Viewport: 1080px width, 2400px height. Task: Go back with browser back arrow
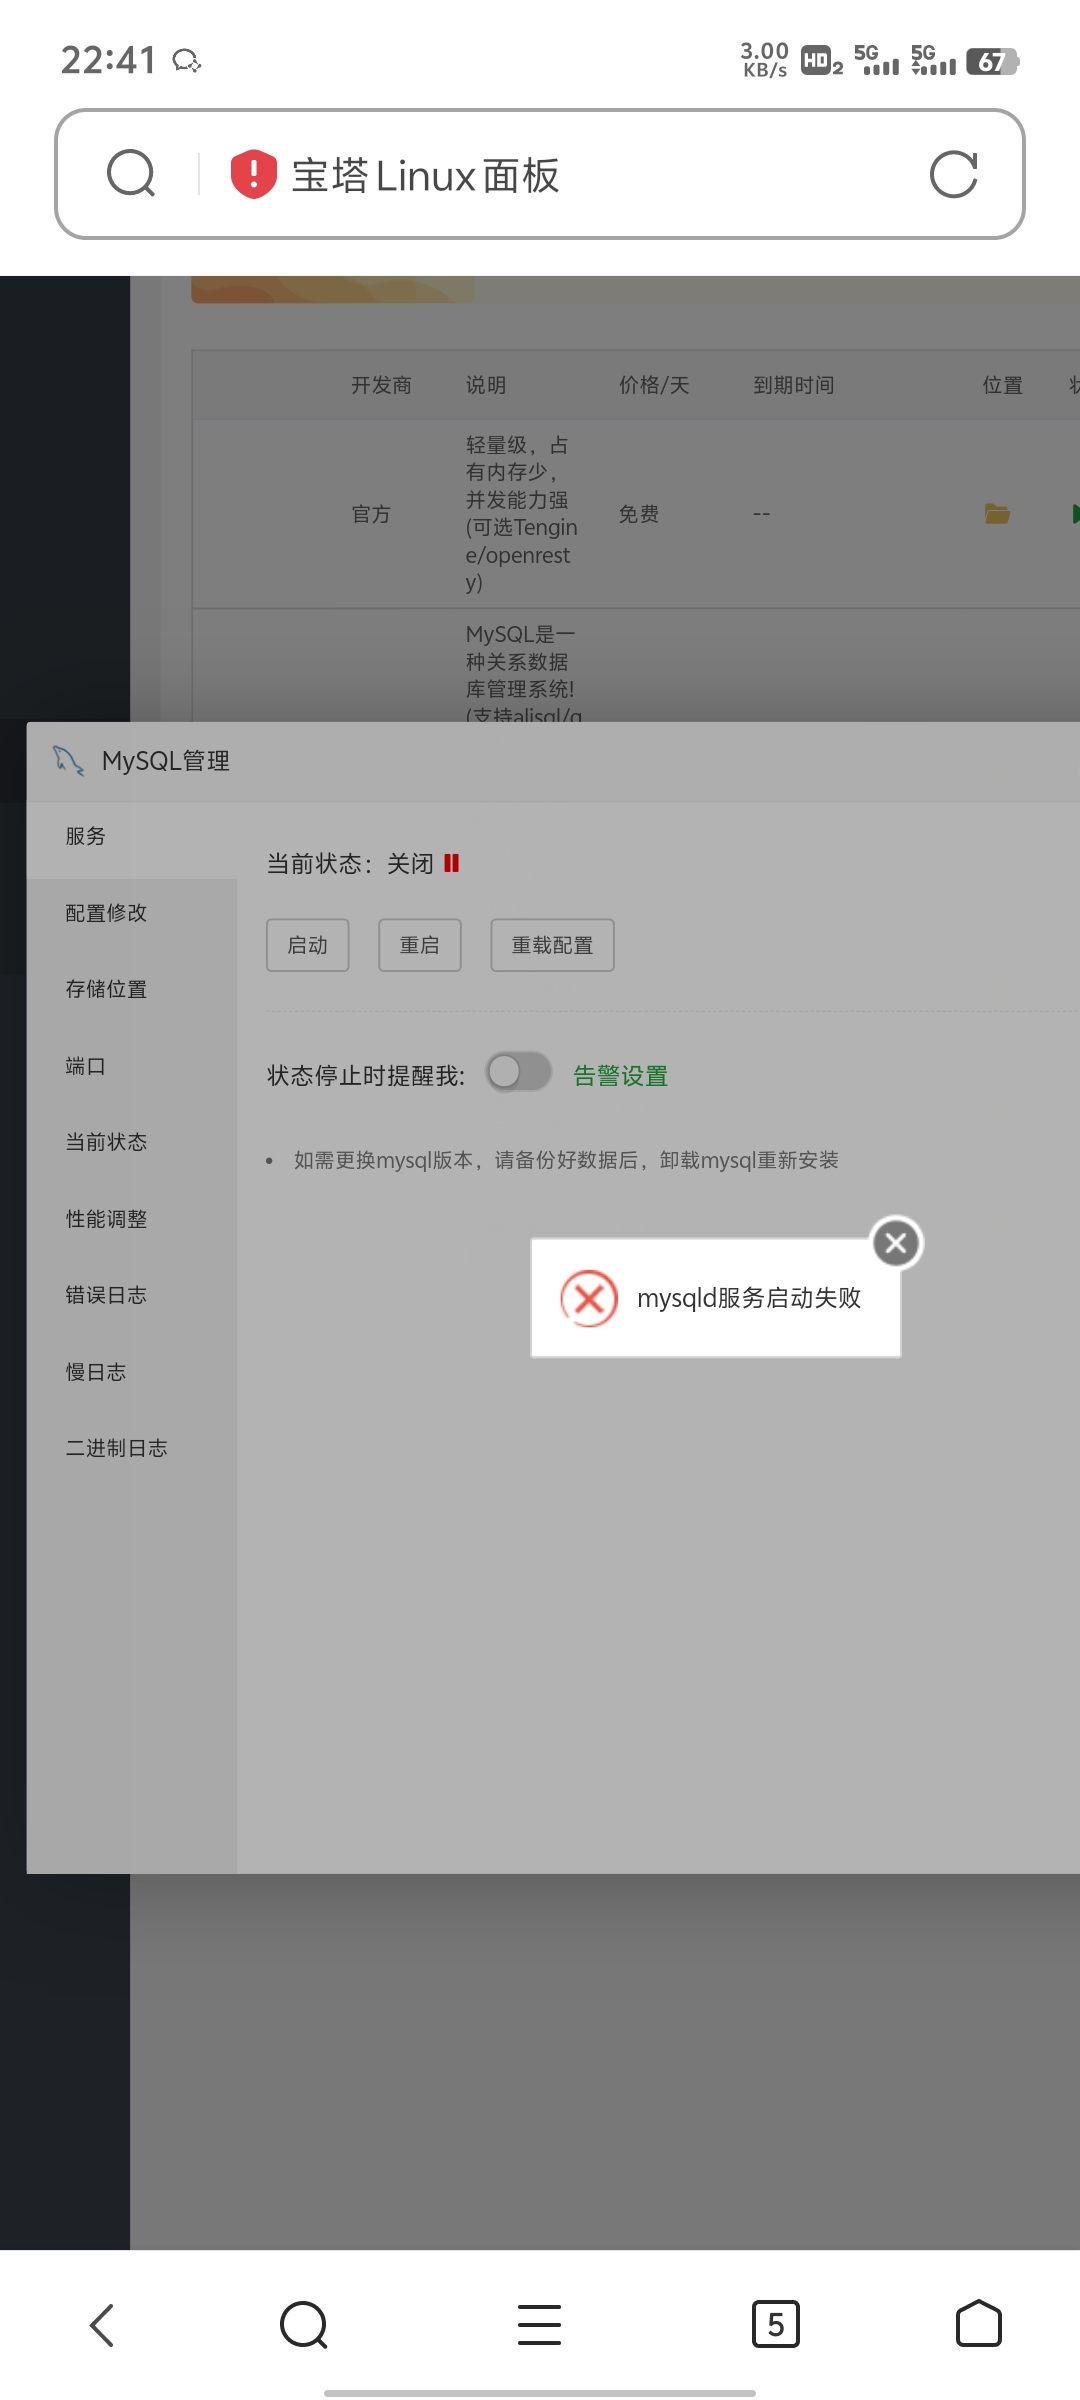[102, 2324]
